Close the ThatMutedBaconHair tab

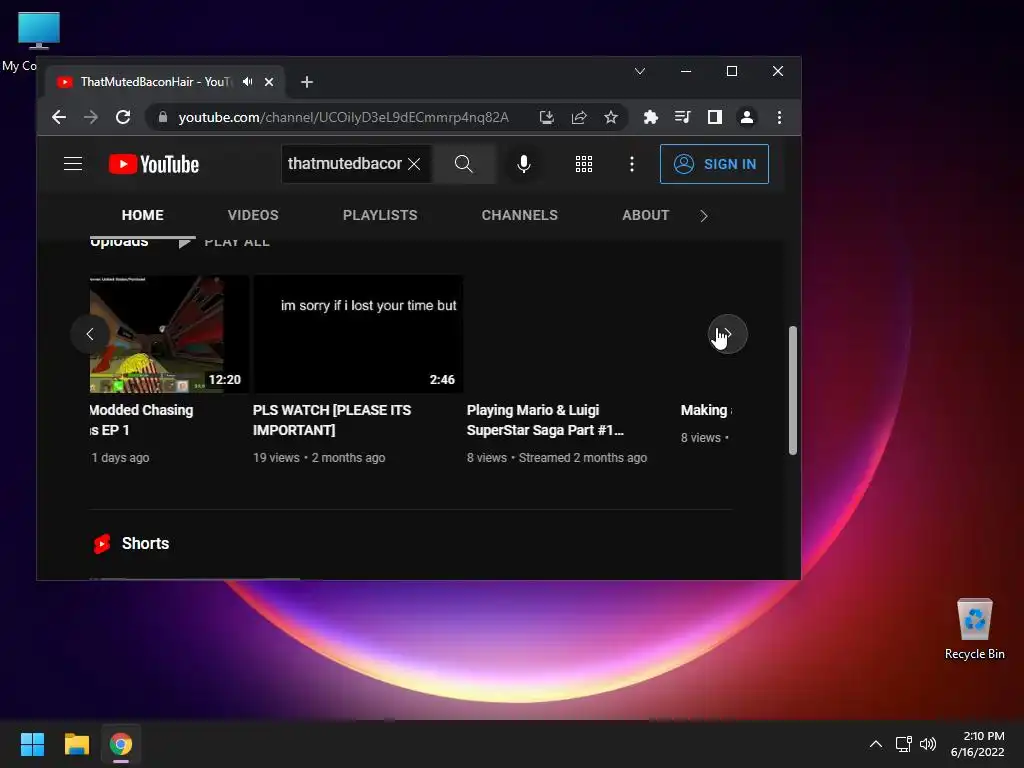(269, 82)
